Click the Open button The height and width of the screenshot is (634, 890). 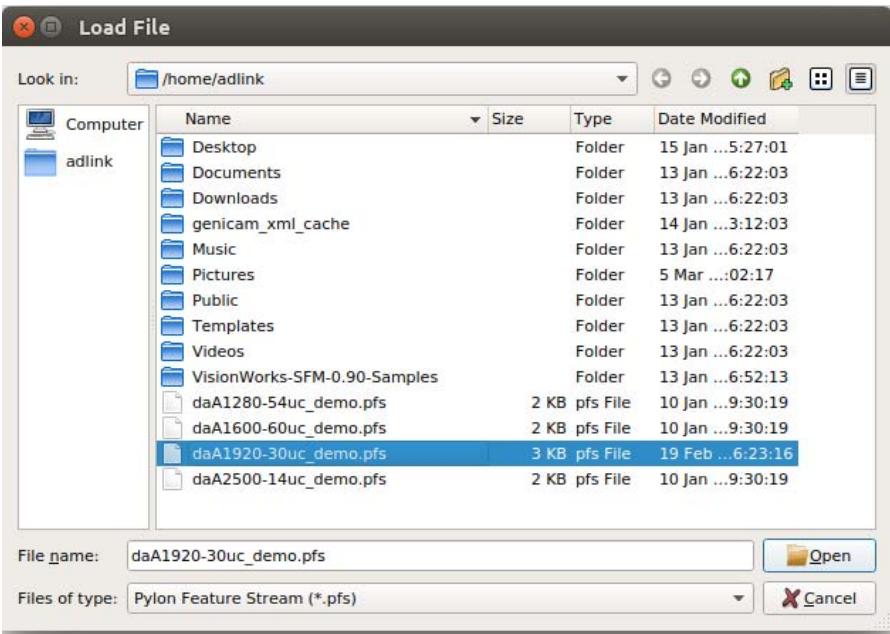coord(819,556)
